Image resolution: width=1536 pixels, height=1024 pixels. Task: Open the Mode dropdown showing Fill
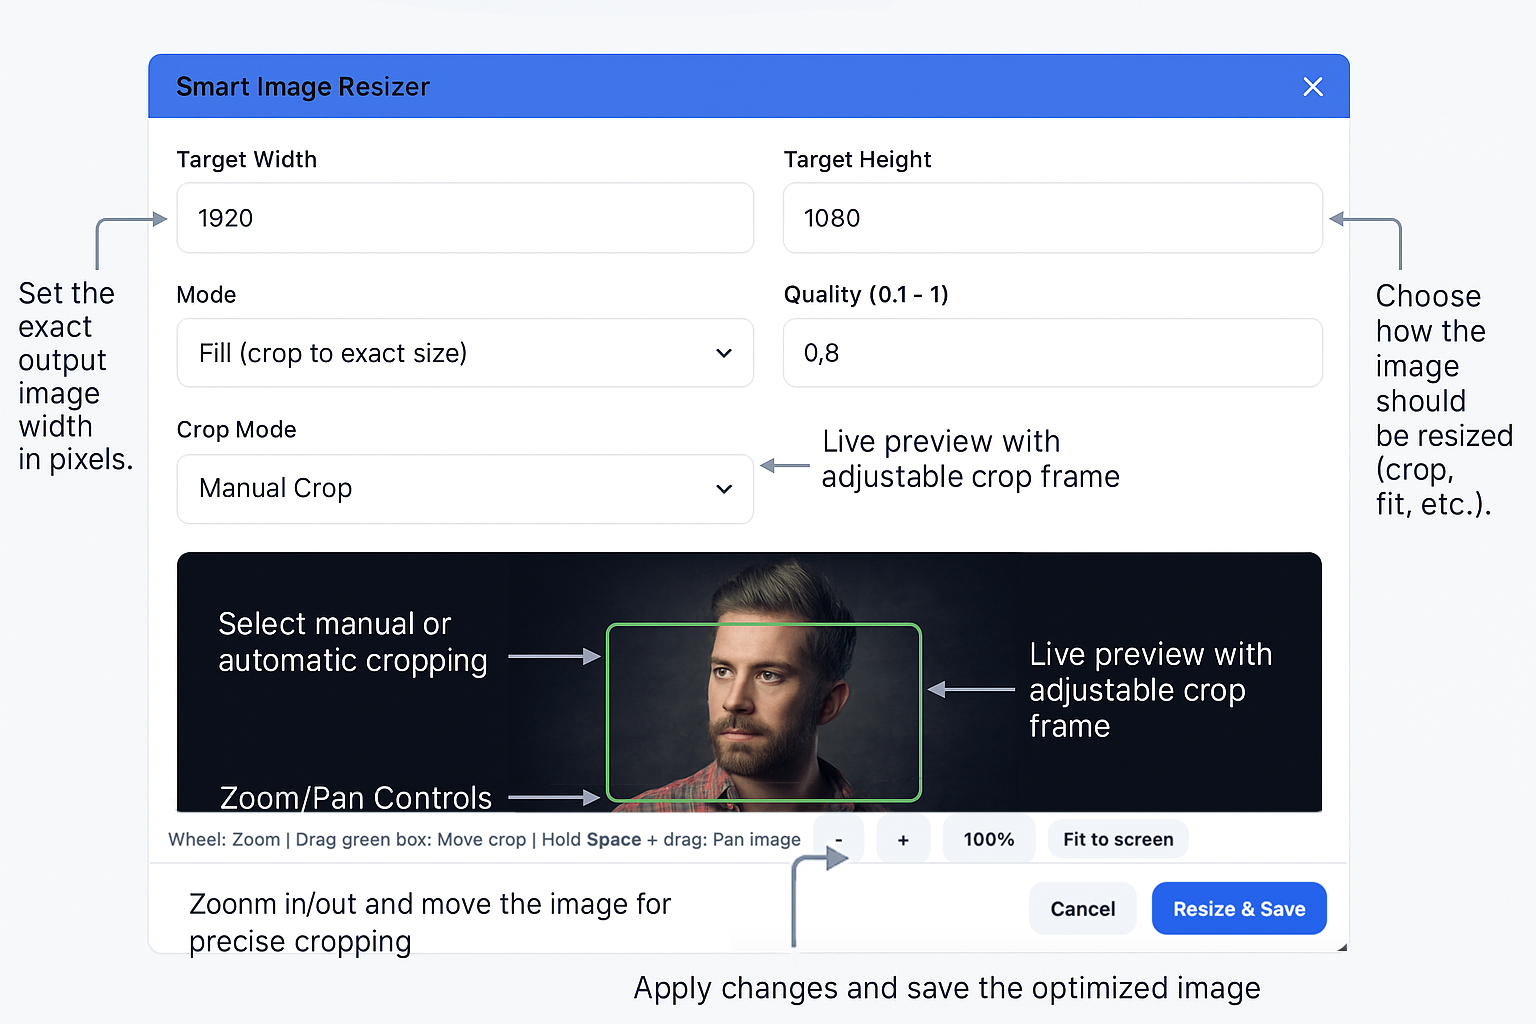[x=464, y=353]
